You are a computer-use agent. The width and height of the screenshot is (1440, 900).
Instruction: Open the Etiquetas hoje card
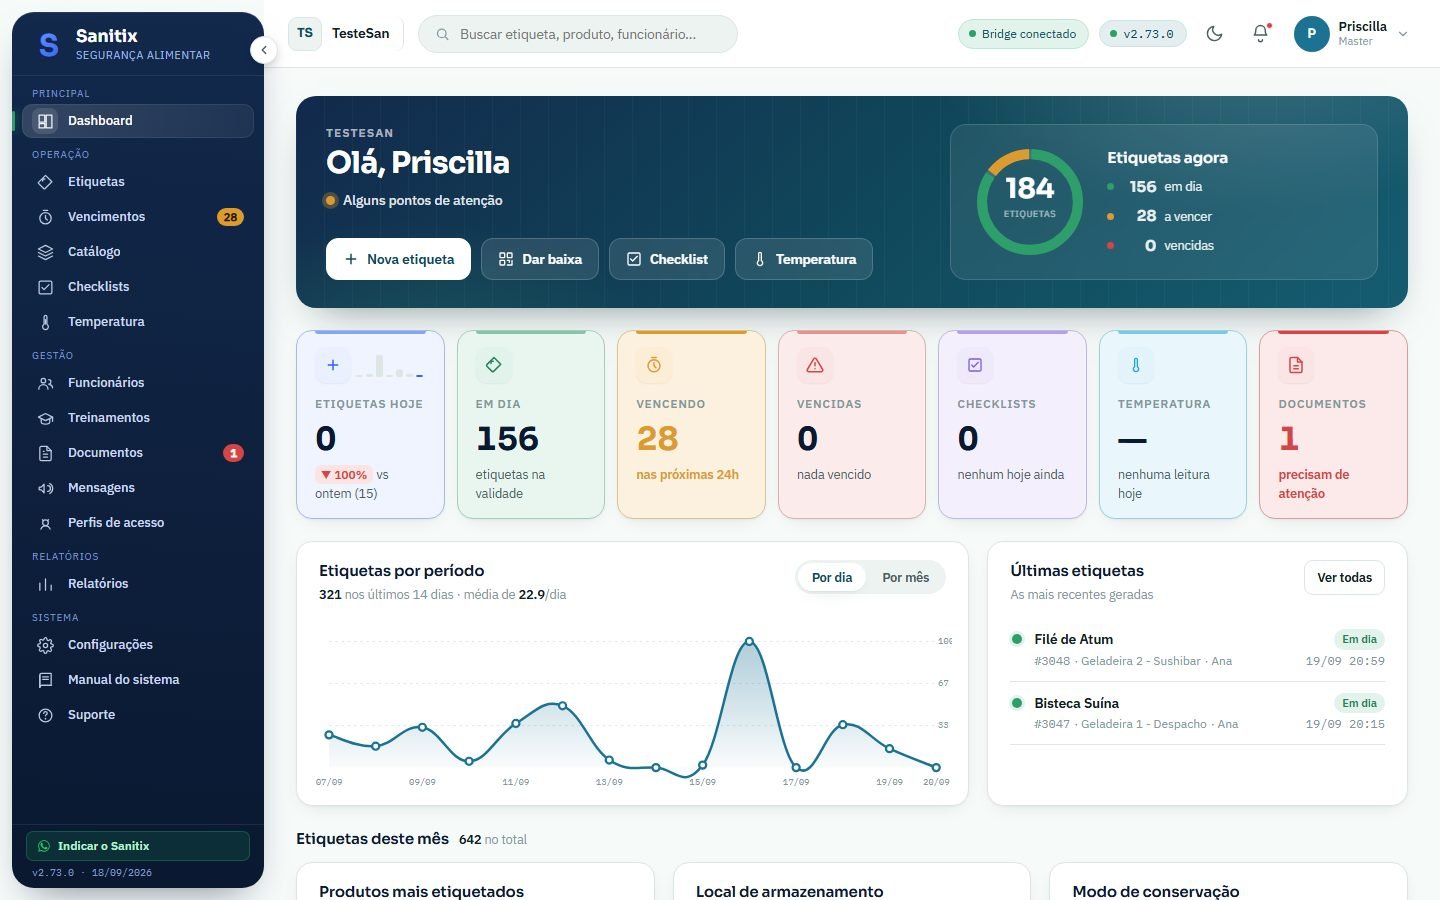(x=370, y=425)
